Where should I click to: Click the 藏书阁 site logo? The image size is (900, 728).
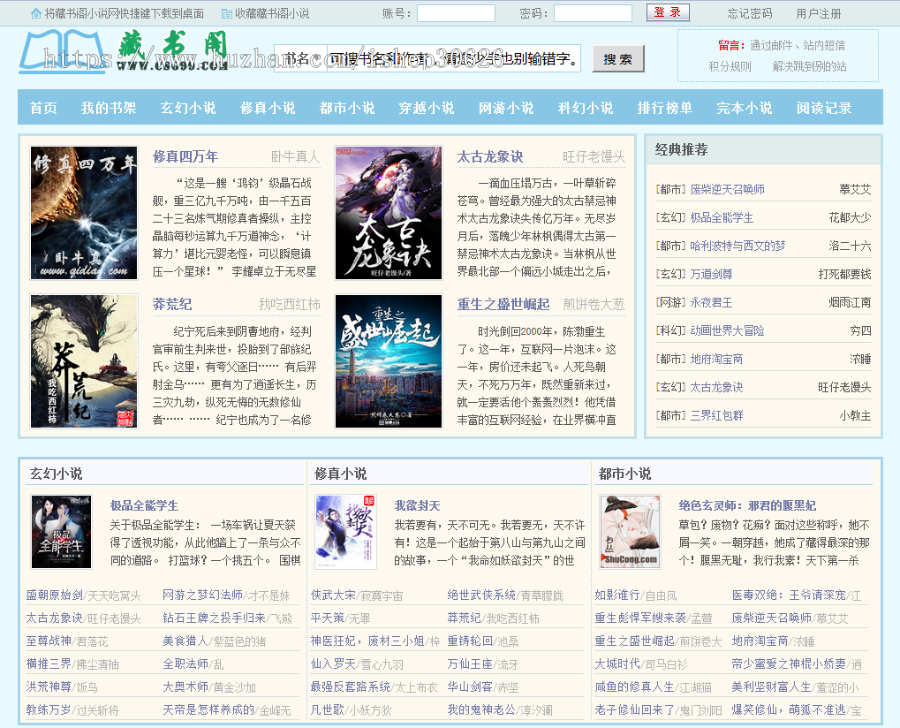[124, 52]
